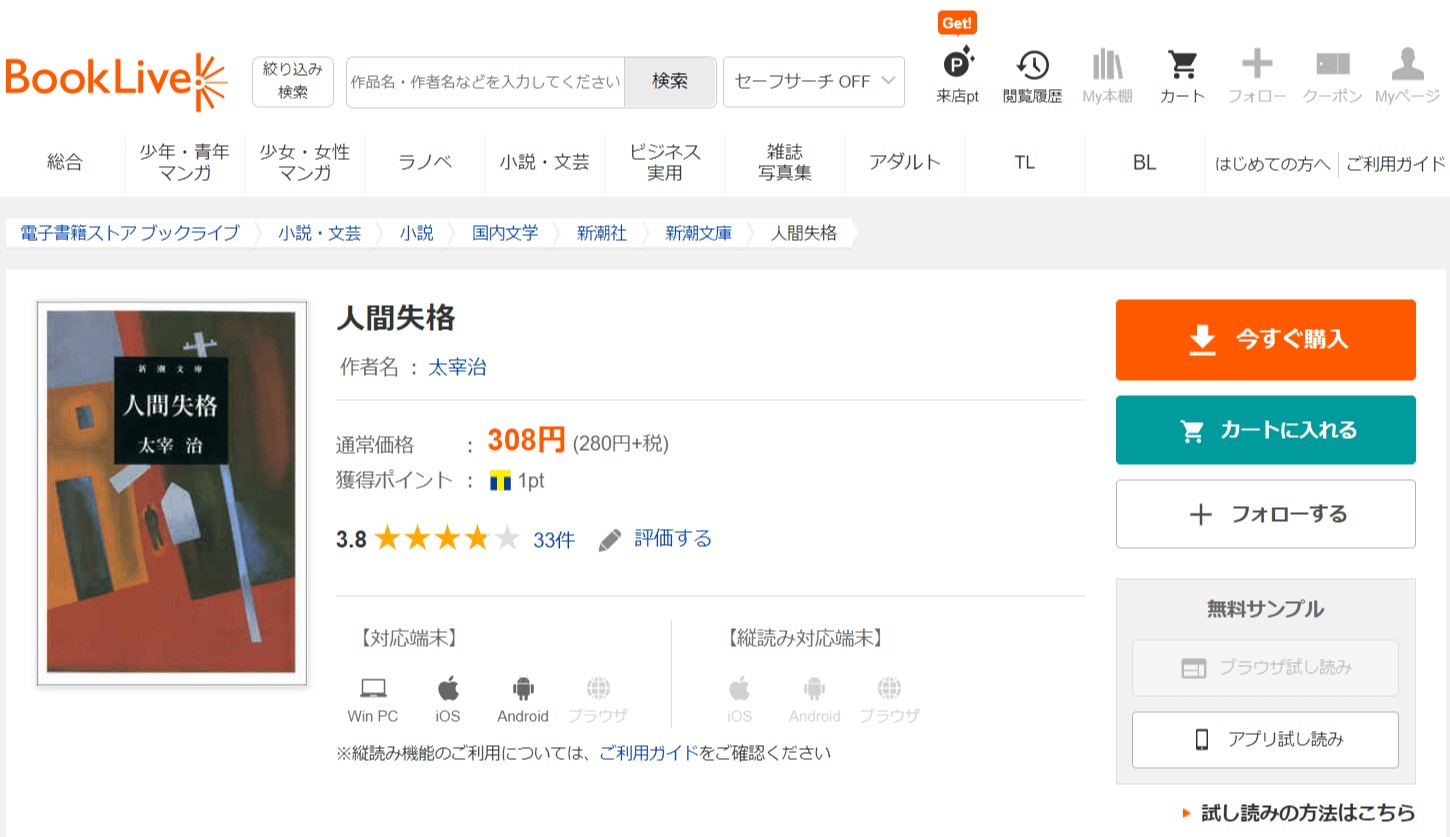Viewport: 1450px width, 837px height.
Task: Select the 小説・文芸 category tab
Action: click(x=545, y=162)
